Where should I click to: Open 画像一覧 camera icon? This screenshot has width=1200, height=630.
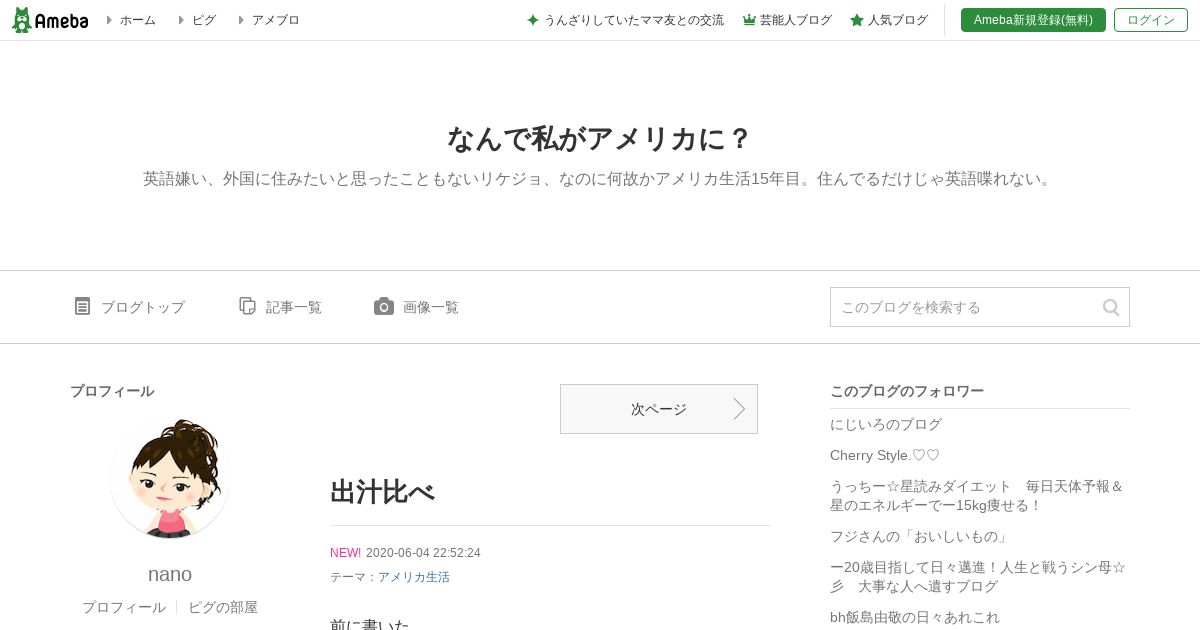(384, 306)
